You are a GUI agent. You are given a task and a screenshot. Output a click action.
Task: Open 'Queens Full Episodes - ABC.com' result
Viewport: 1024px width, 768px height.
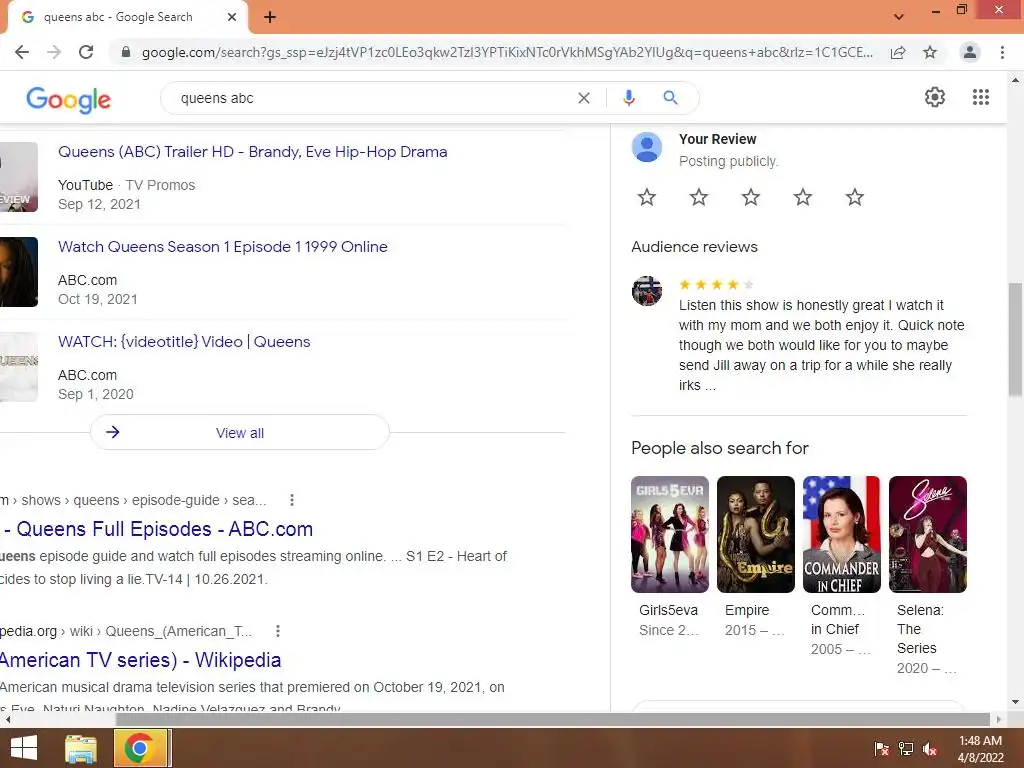coord(158,529)
